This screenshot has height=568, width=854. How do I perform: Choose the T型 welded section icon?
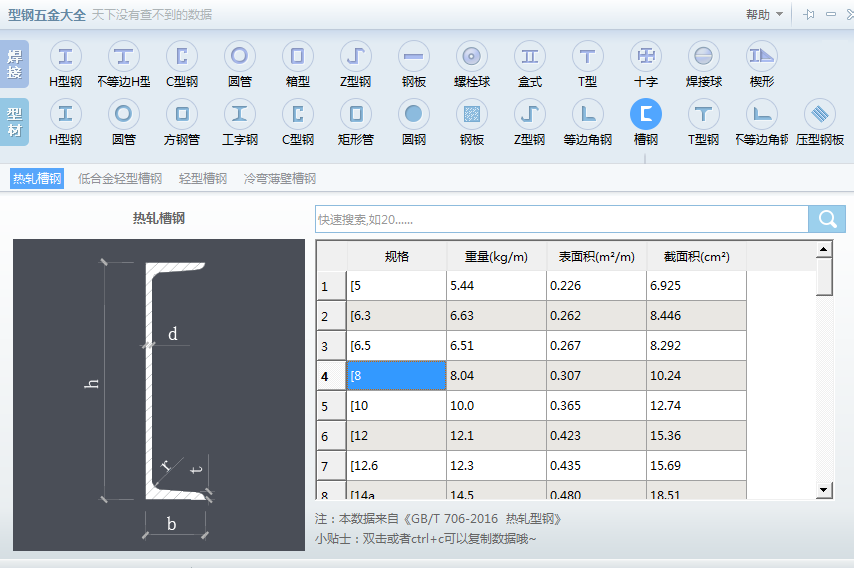[x=588, y=56]
